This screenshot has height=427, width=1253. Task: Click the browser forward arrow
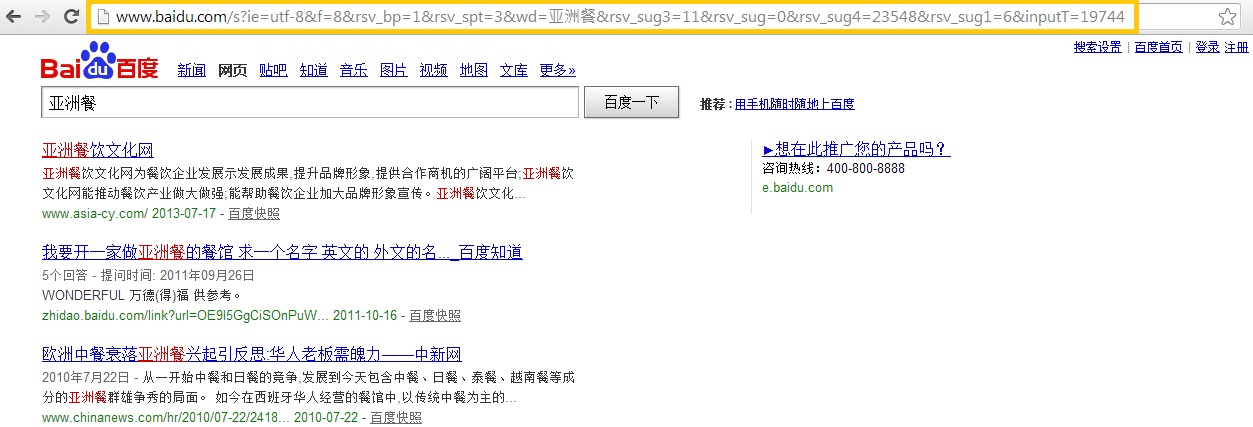tap(42, 17)
